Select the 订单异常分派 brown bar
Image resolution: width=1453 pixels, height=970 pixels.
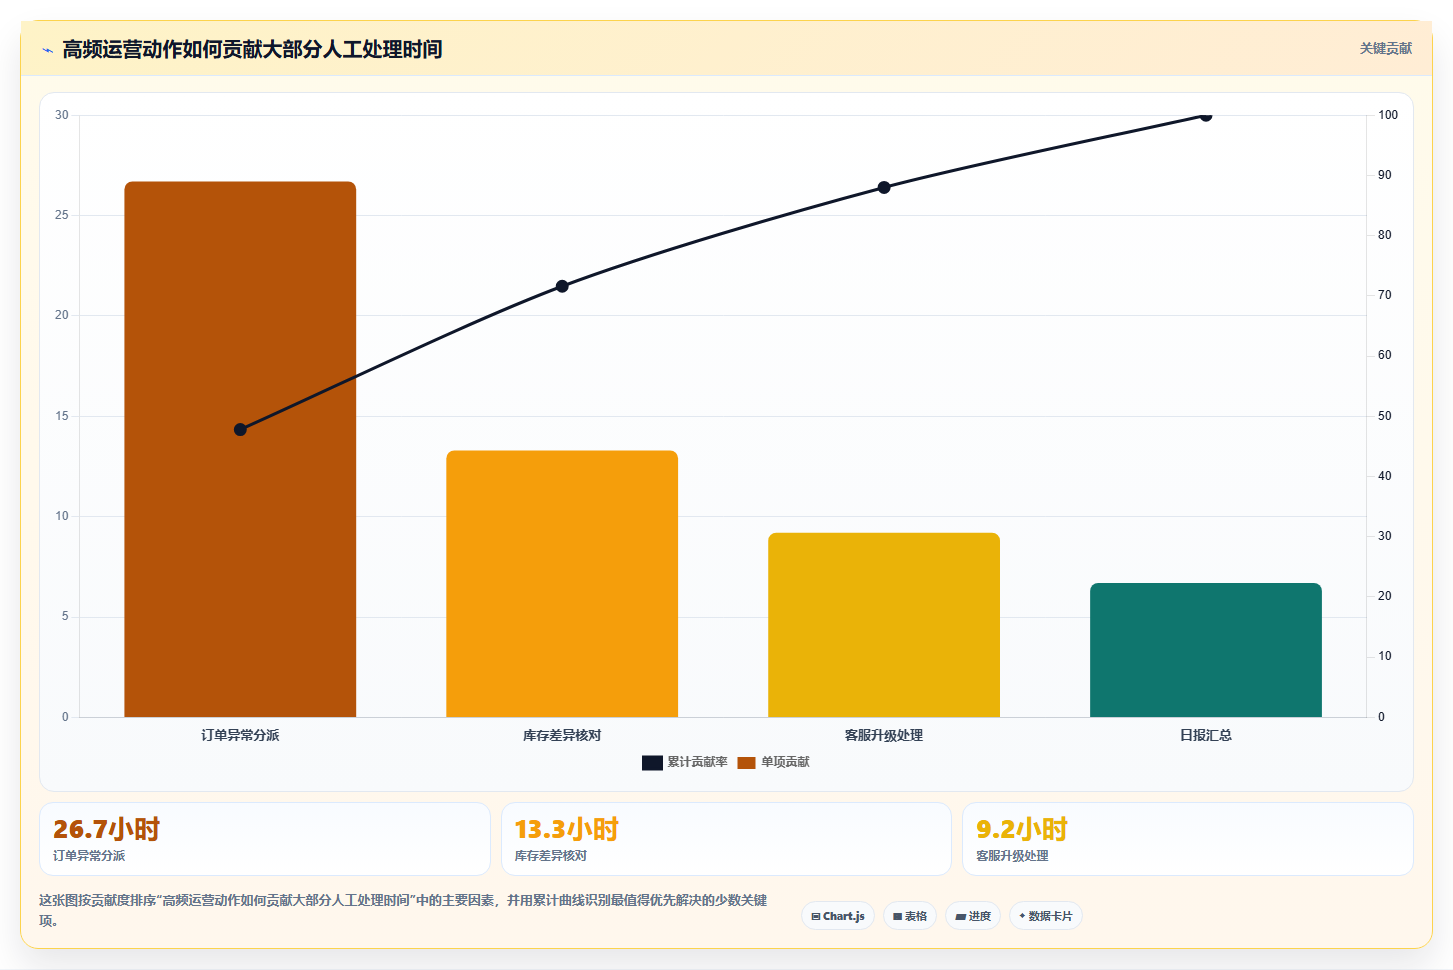[x=240, y=449]
